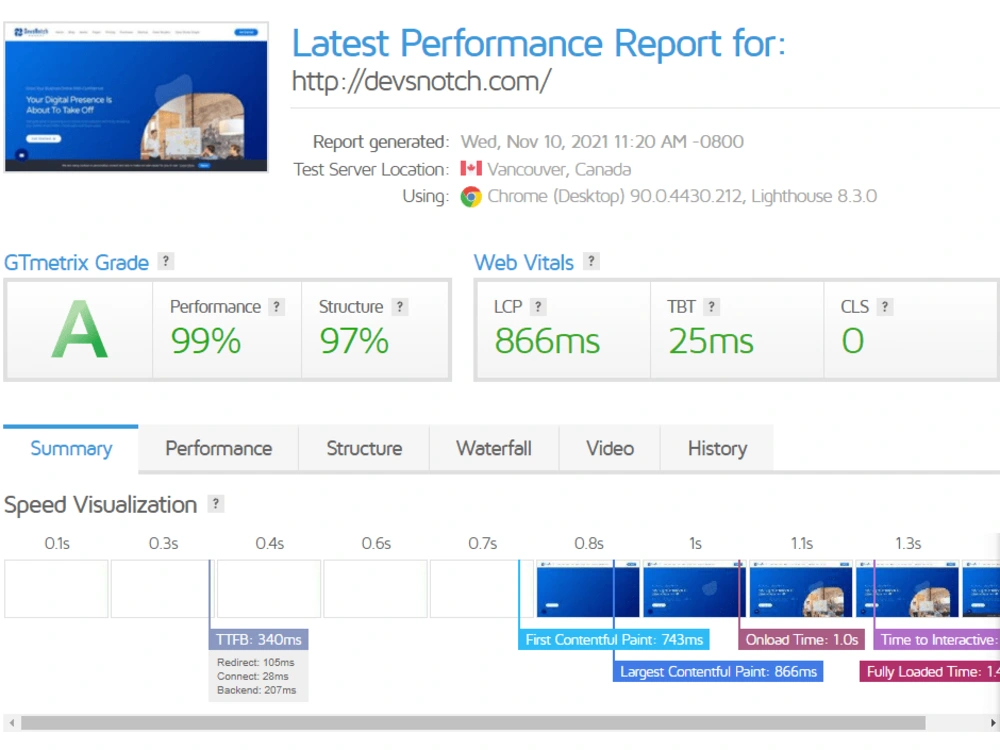Click the TTFB: 340ms marker label
This screenshot has width=1000, height=750.
pos(258,639)
